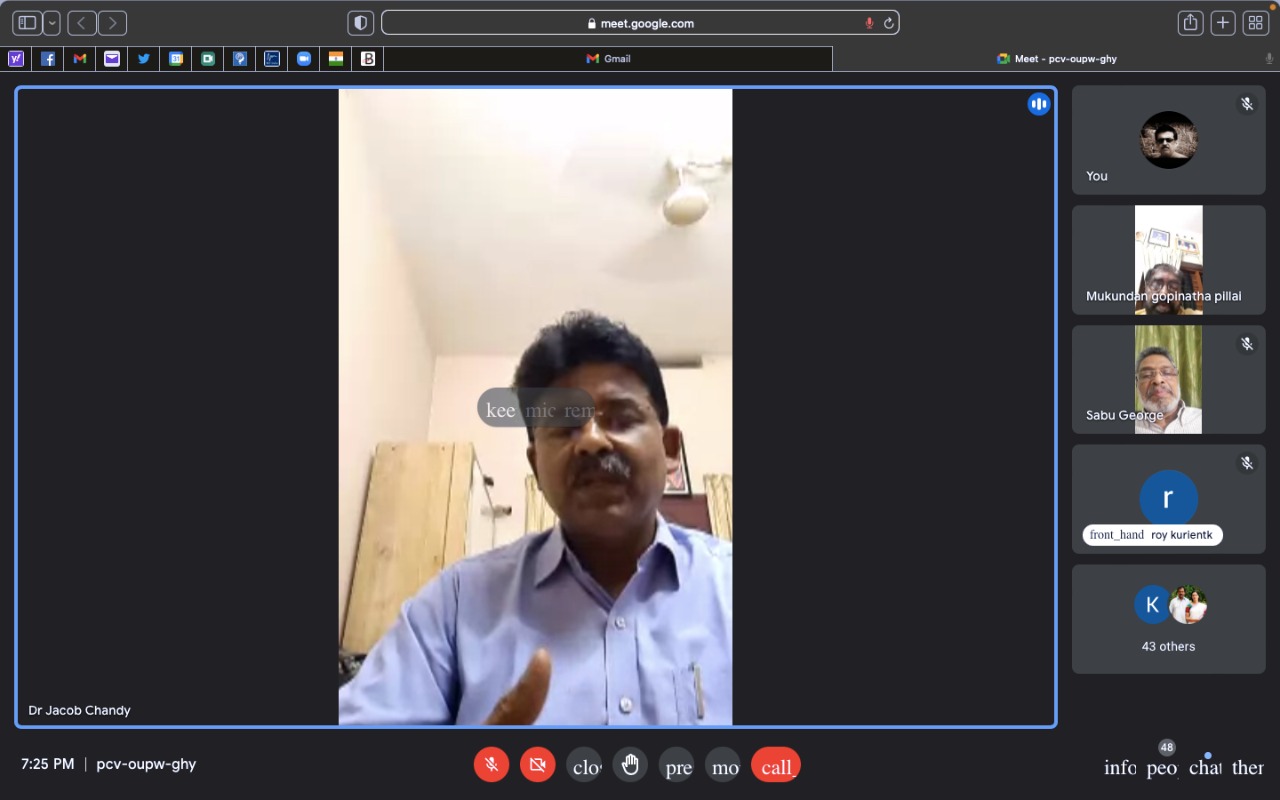Screen dimensions: 1280x800
Task: Select your own 'You' participant tile
Action: tap(1168, 140)
